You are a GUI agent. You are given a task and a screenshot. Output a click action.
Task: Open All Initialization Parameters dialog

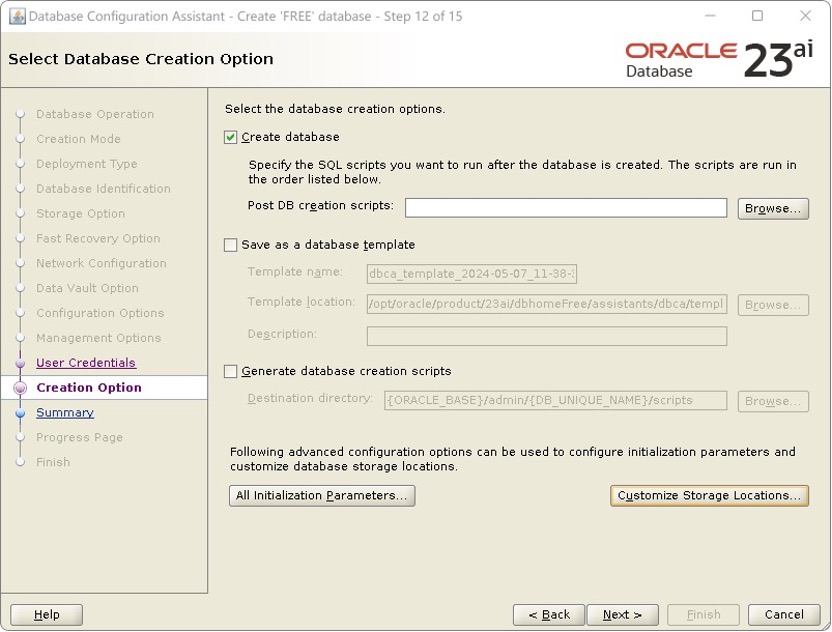tap(321, 495)
